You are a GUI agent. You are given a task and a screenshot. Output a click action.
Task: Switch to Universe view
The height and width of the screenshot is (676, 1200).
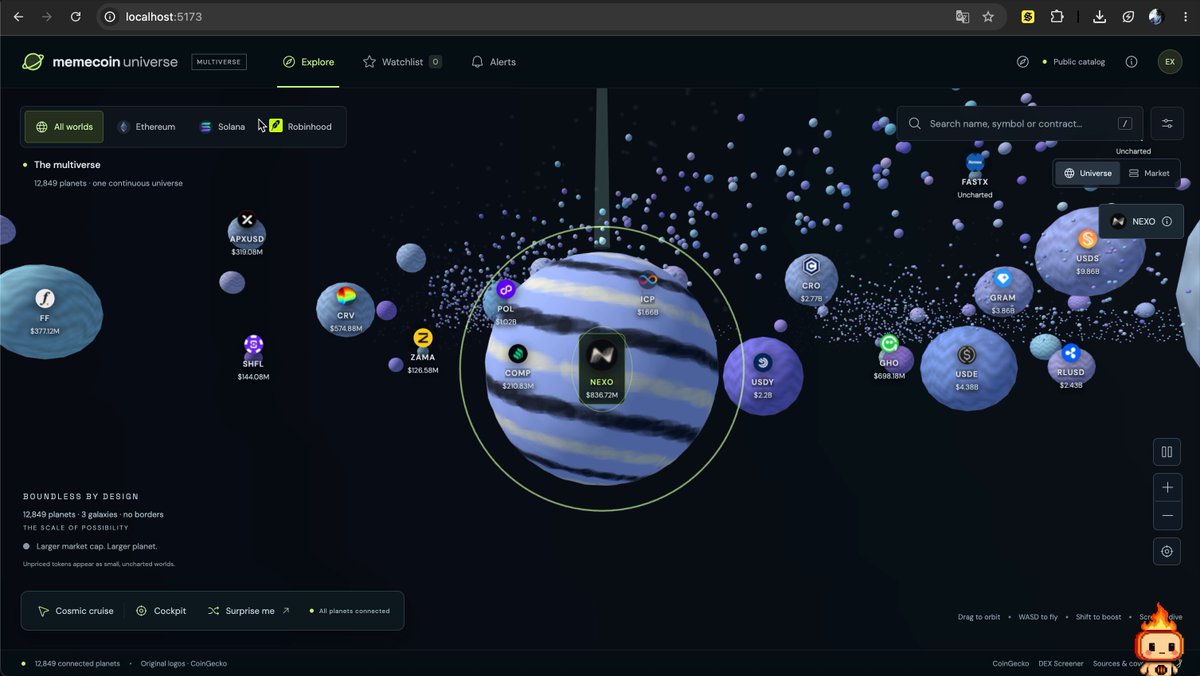coord(1087,173)
